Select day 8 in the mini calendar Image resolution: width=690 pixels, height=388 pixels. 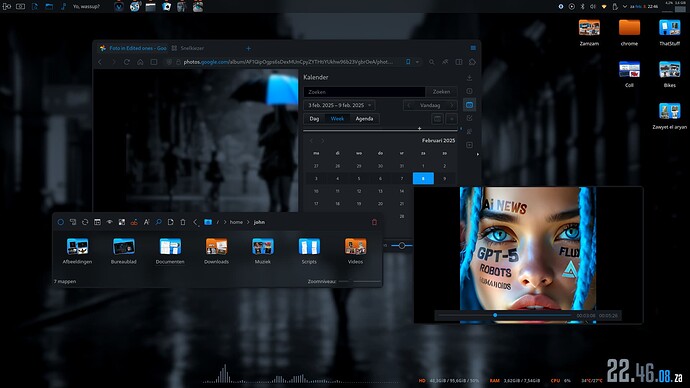[423, 178]
